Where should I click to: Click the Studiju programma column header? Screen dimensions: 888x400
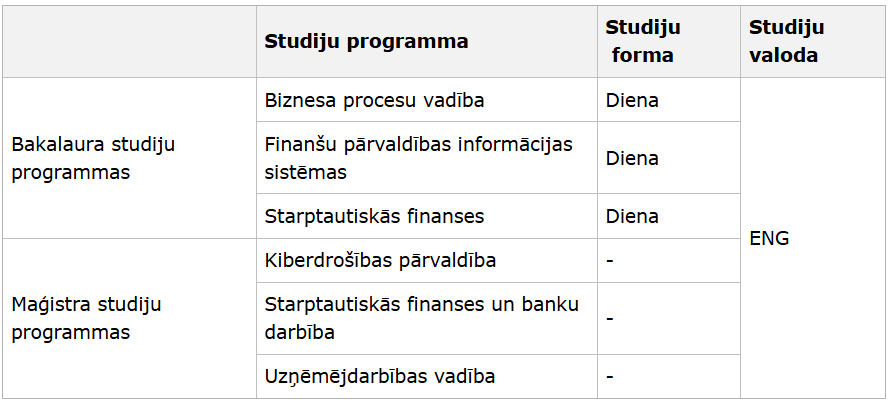pyautogui.click(x=426, y=41)
